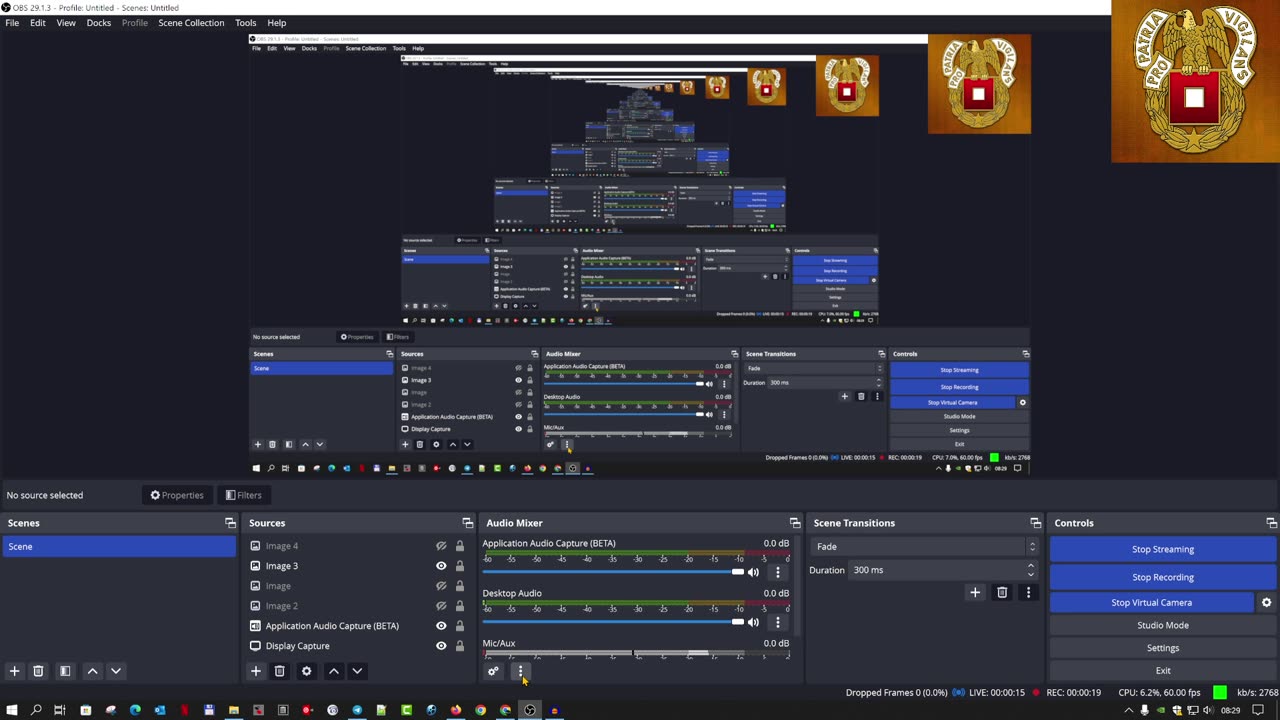
Task: Open the Properties button above docks
Action: coord(177,495)
